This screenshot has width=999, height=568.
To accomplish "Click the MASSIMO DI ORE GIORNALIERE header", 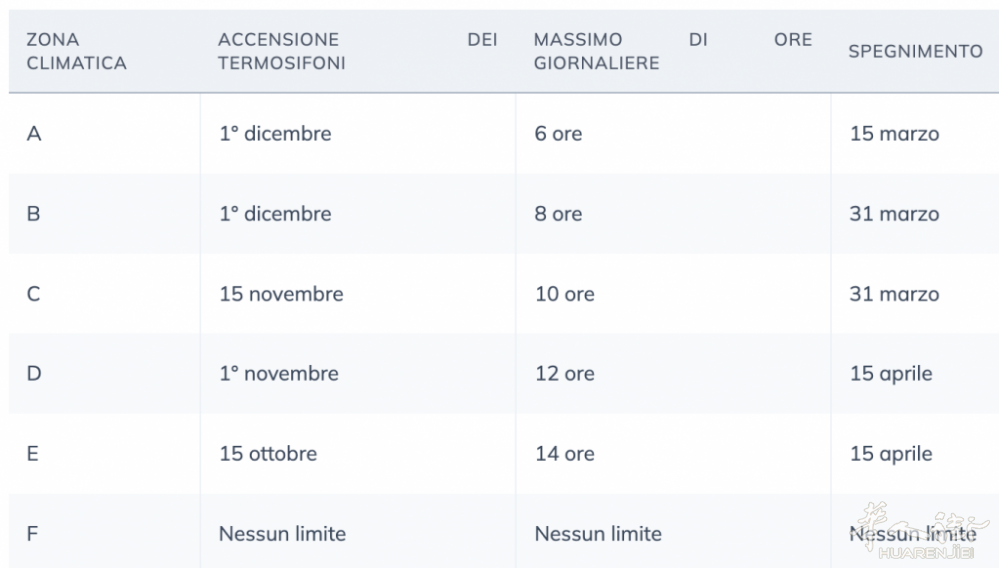I will pos(673,51).
